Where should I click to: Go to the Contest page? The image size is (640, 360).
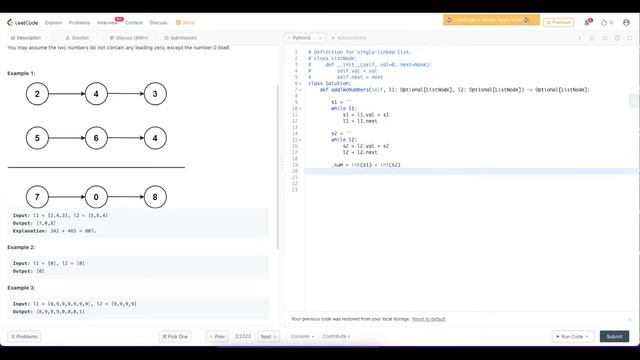tap(133, 23)
